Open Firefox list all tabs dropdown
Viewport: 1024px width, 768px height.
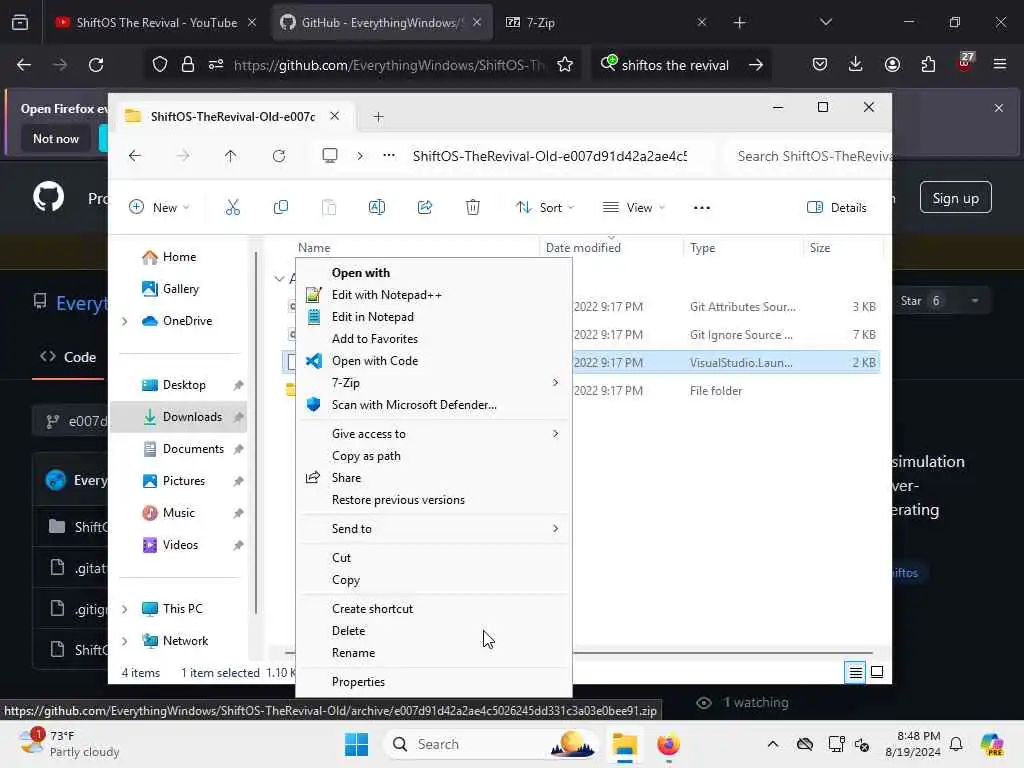point(825,22)
